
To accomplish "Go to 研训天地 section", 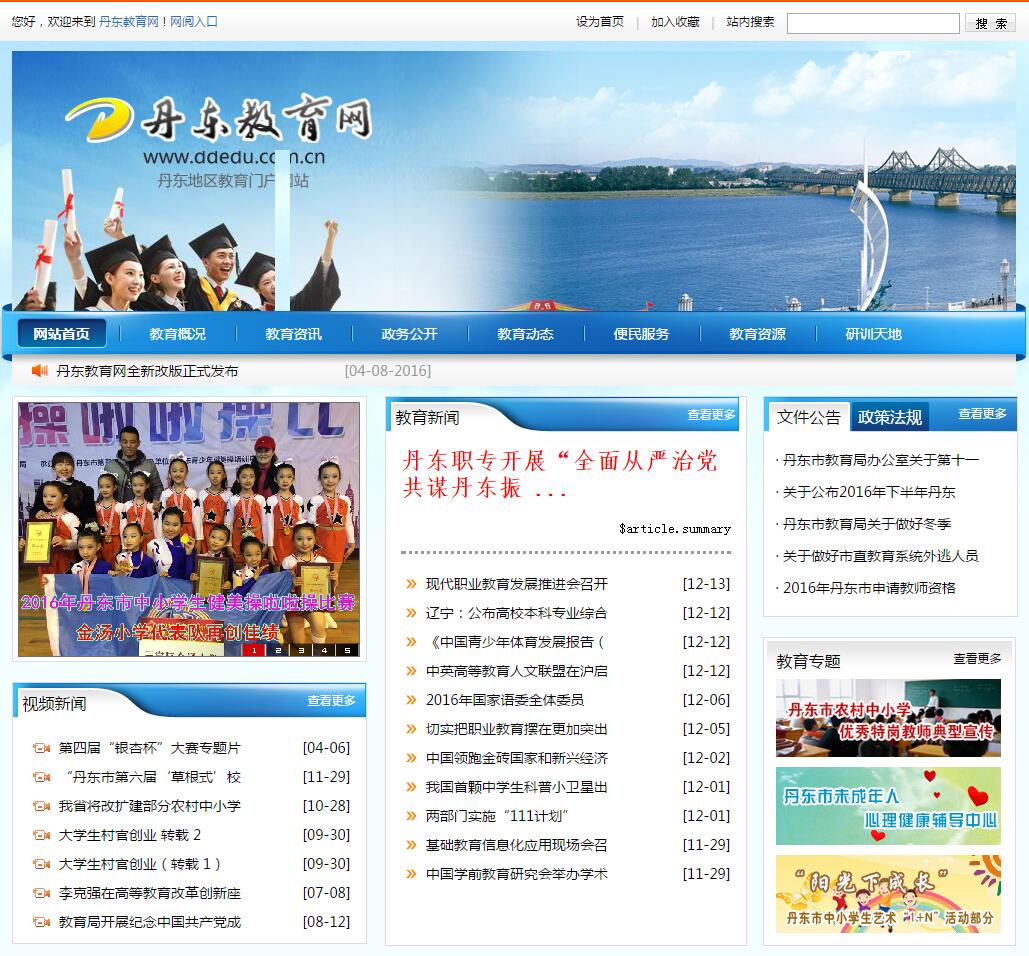I will click(x=873, y=334).
